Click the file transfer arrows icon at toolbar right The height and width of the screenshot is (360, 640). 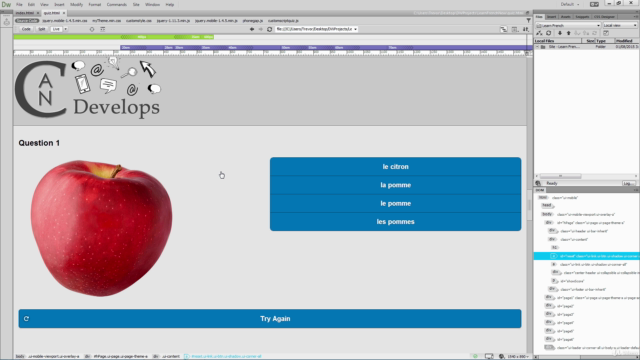click(x=526, y=29)
